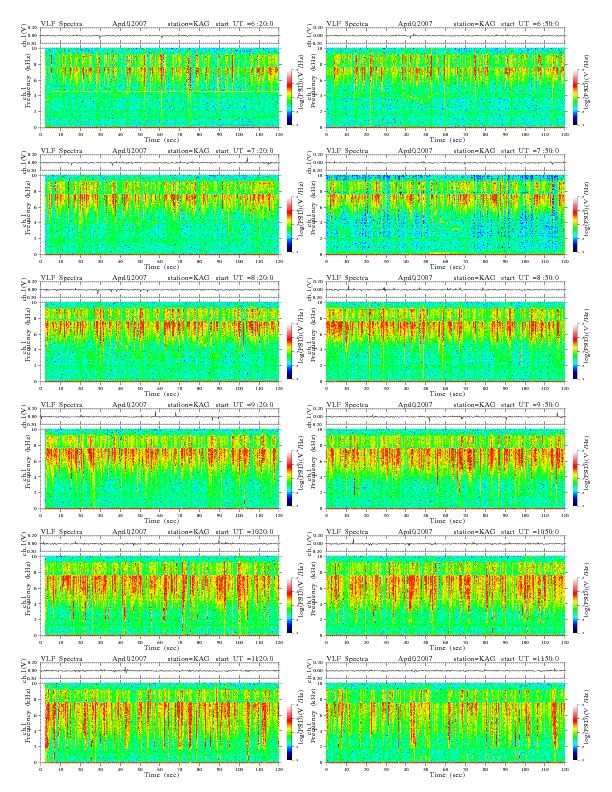Click the ch.1 waveform strip above the 7:50:0 spectrogram

coord(445,163)
